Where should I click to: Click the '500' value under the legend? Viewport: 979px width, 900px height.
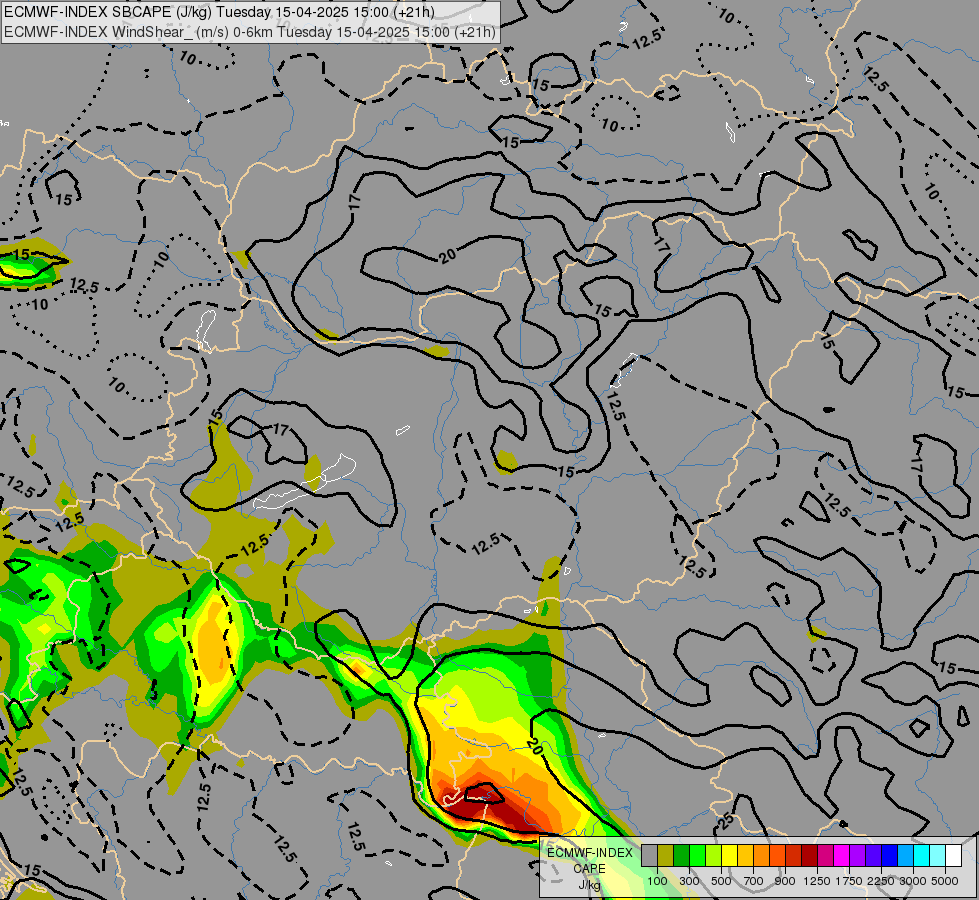click(721, 881)
